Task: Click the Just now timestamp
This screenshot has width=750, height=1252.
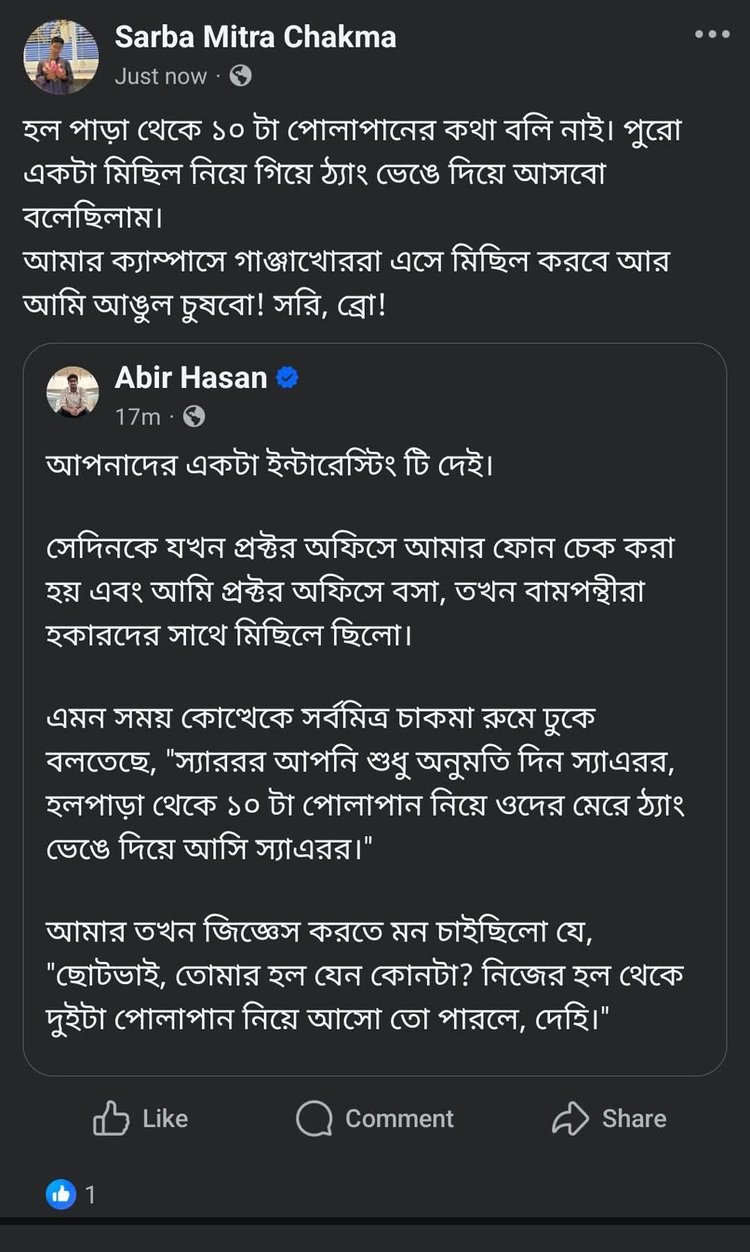Action: pyautogui.click(x=161, y=76)
